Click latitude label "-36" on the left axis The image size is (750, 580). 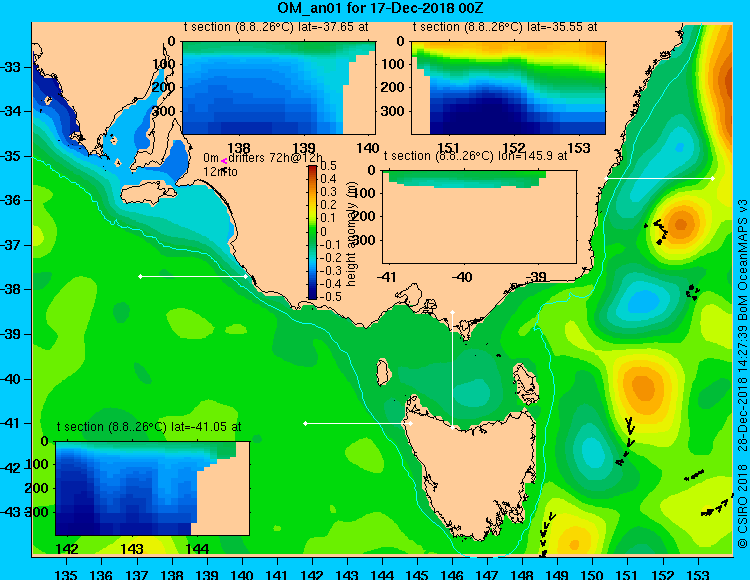(x=11, y=200)
